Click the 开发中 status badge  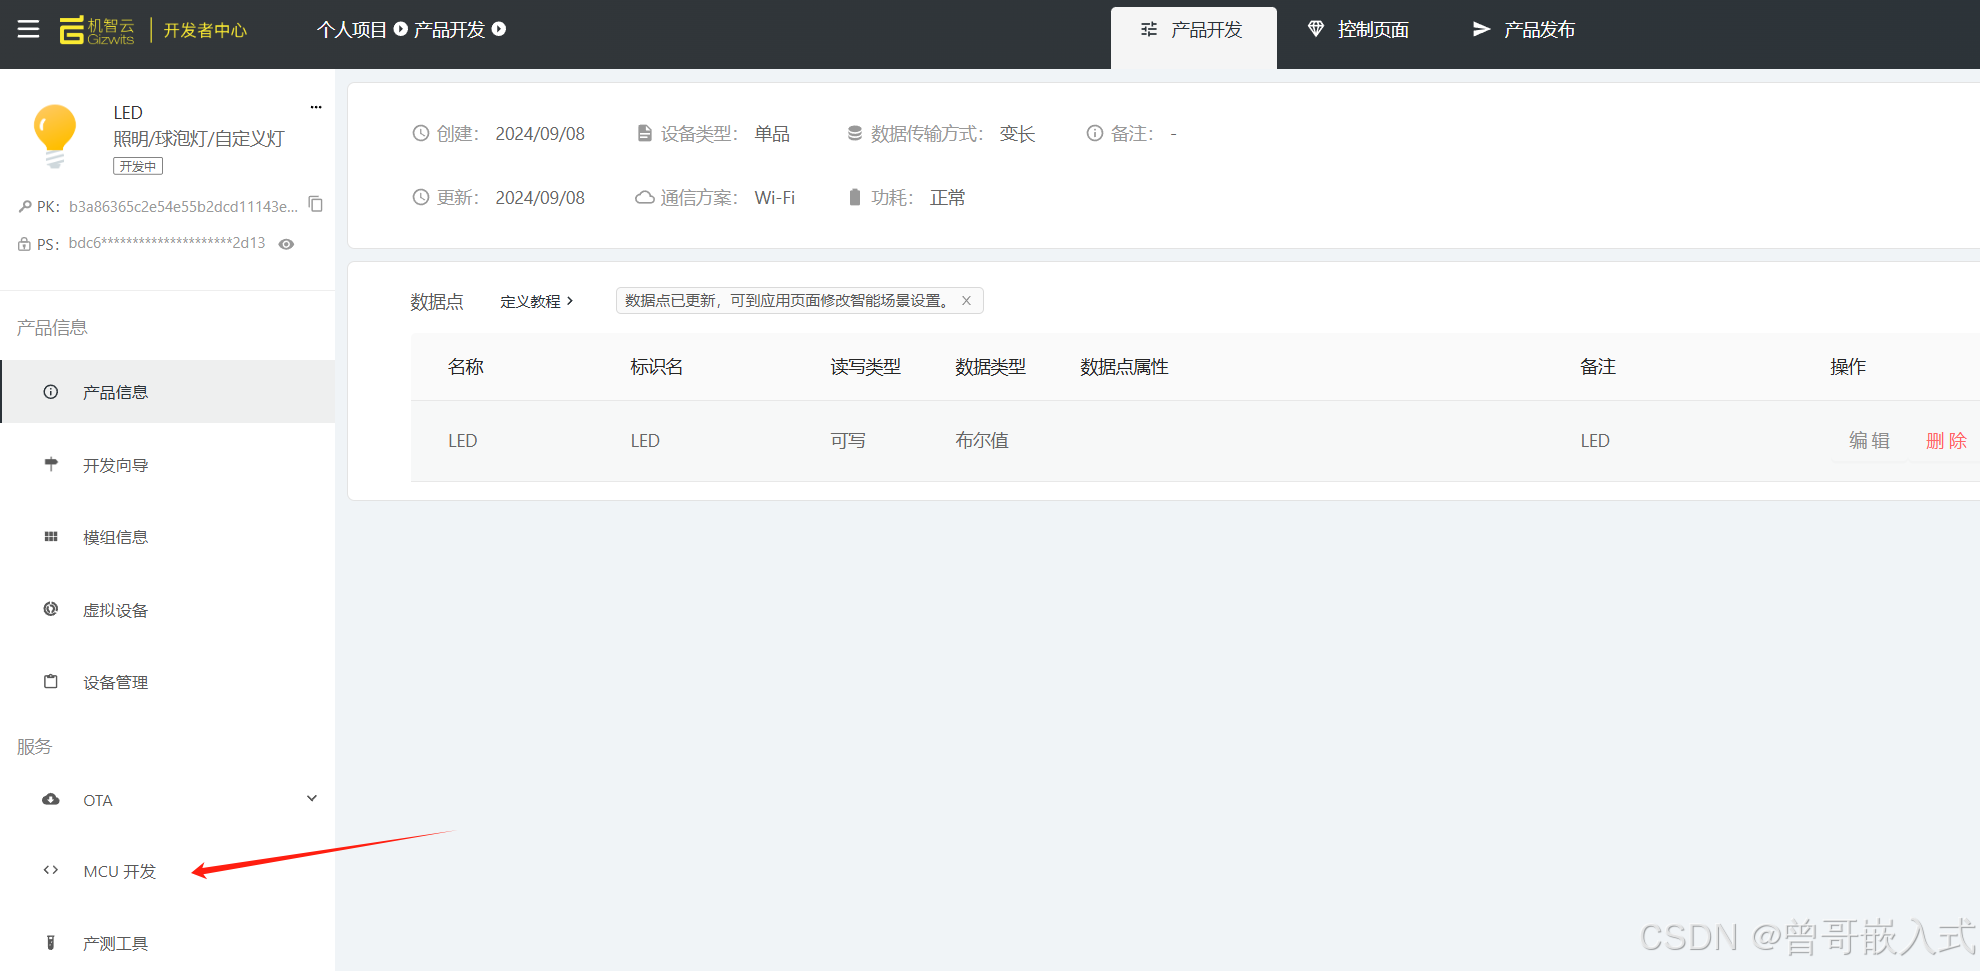(x=138, y=166)
